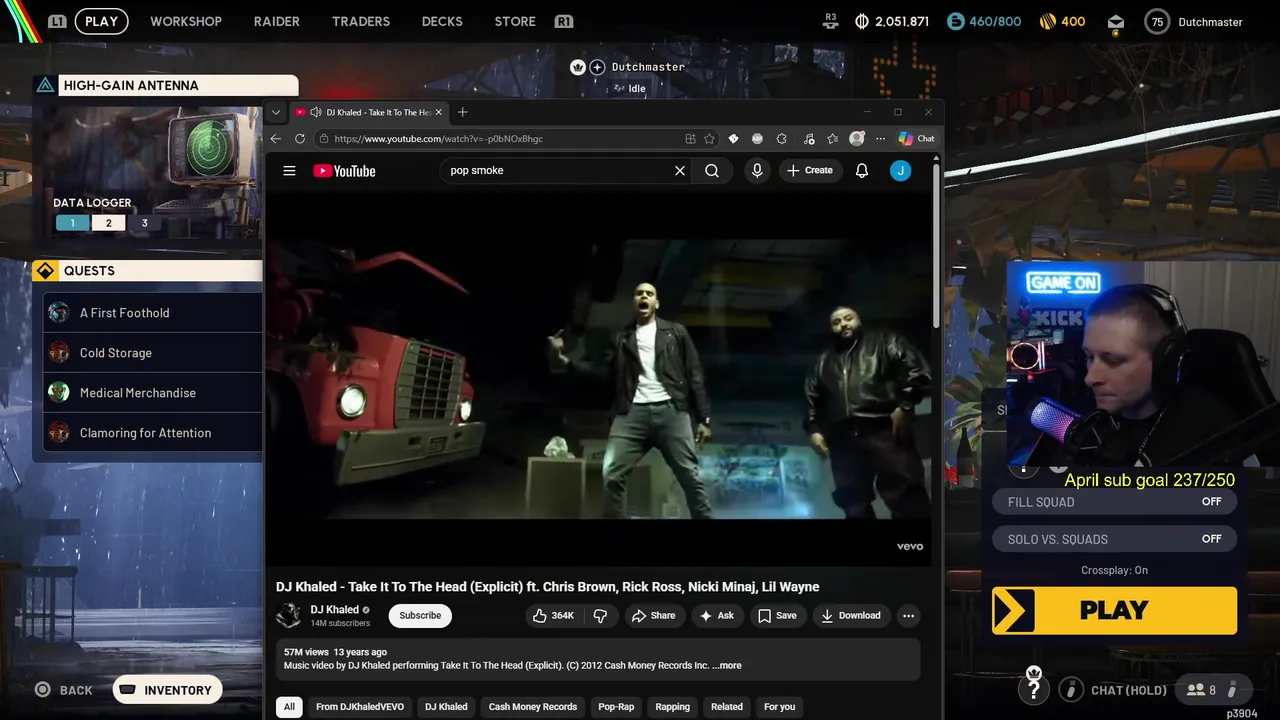Expand video description with ...more
The height and width of the screenshot is (720, 1280).
tap(727, 666)
